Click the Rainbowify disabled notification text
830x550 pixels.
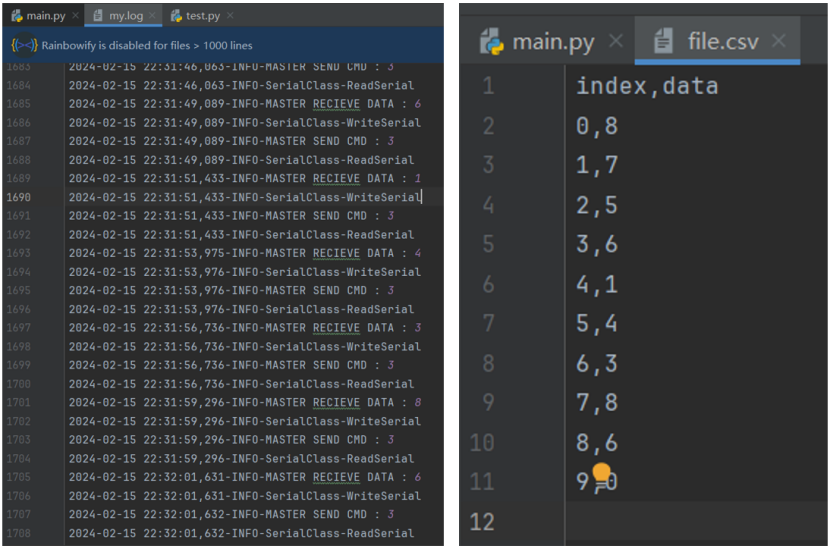pyautogui.click(x=147, y=46)
